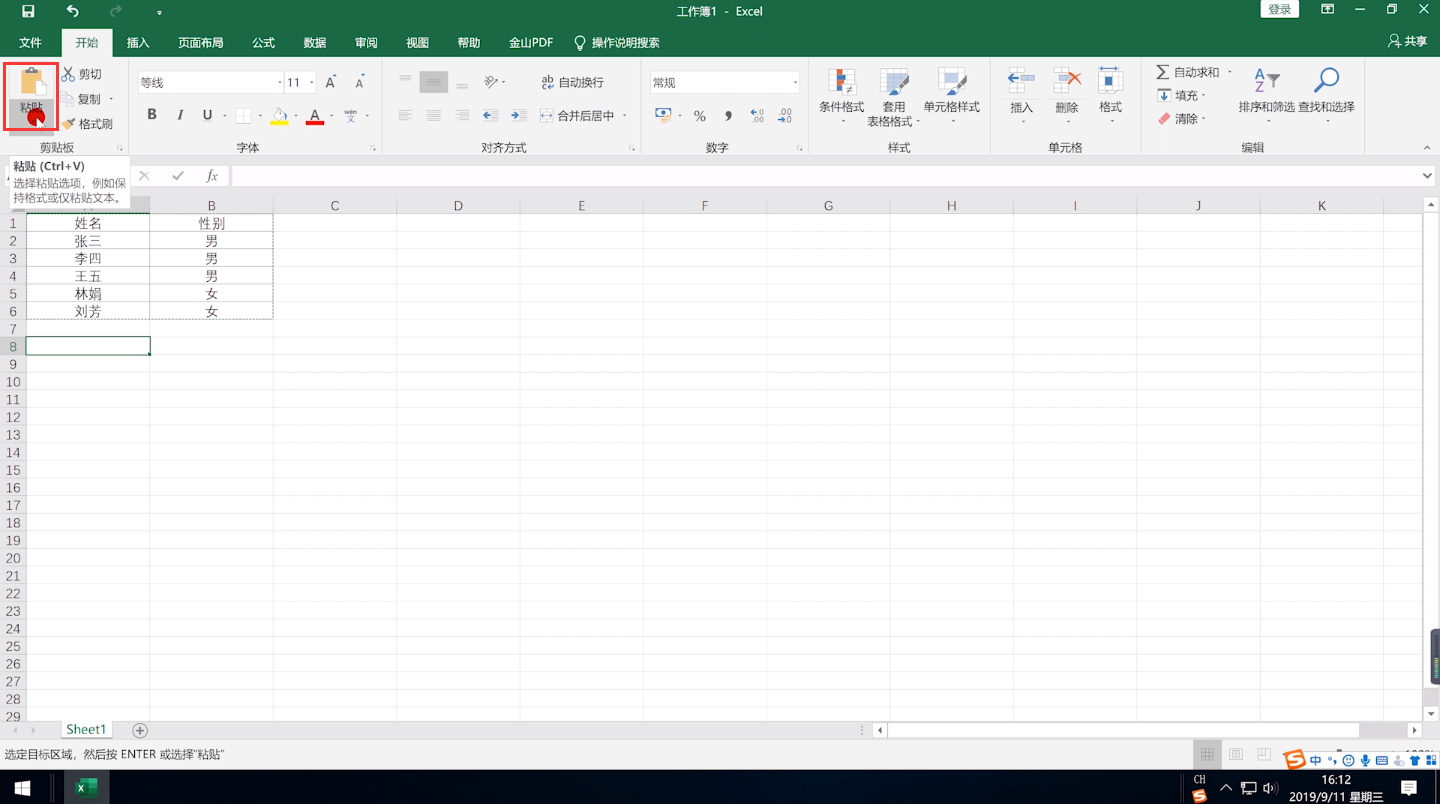Open Conditional Formatting (条件格式)
The height and width of the screenshot is (804, 1440).
(842, 96)
